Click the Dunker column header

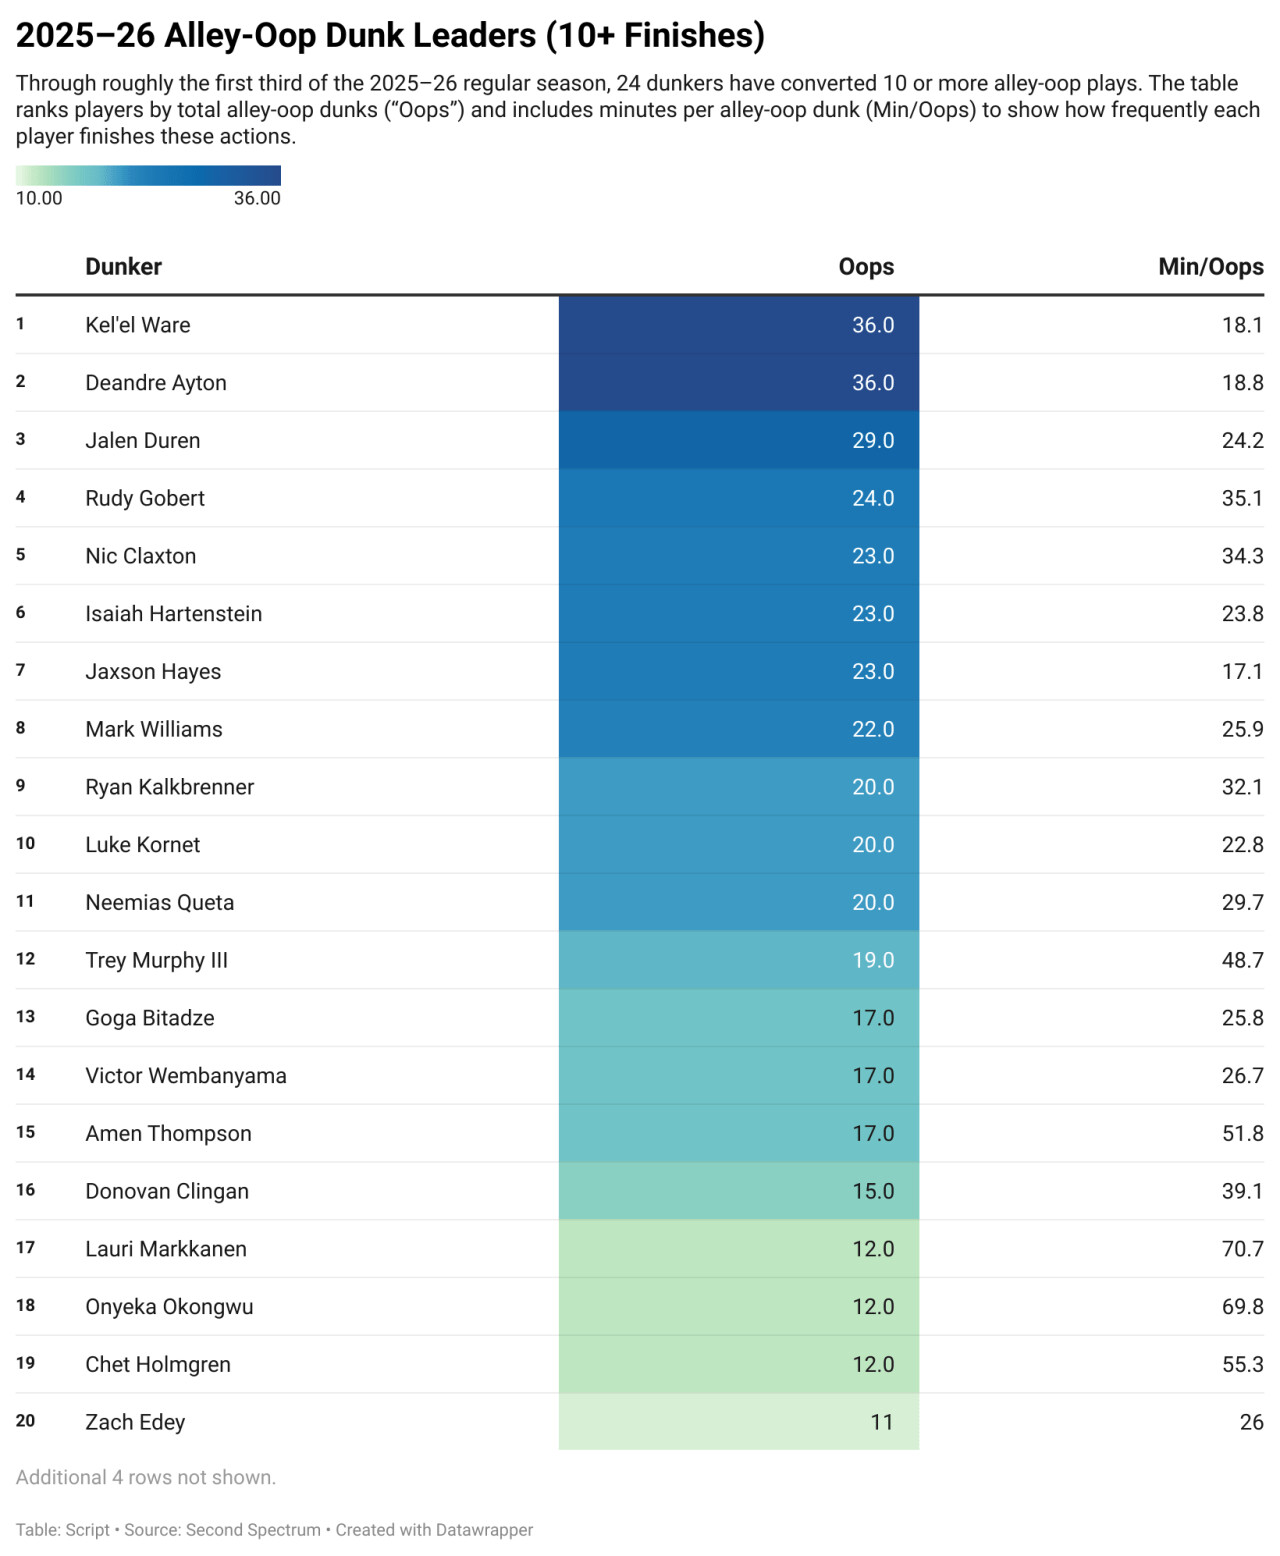(123, 267)
